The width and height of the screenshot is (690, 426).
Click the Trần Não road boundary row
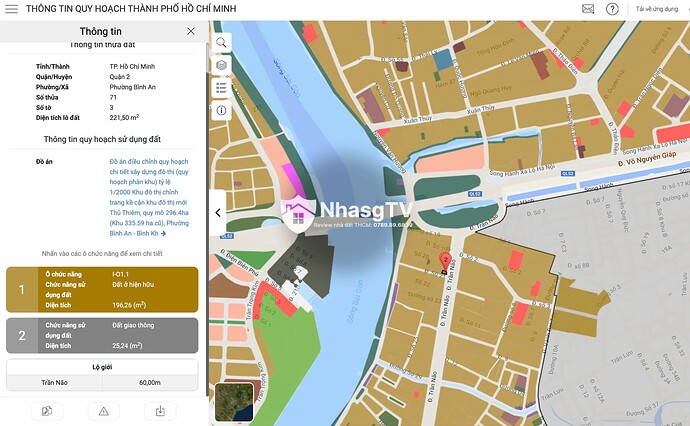point(103,382)
